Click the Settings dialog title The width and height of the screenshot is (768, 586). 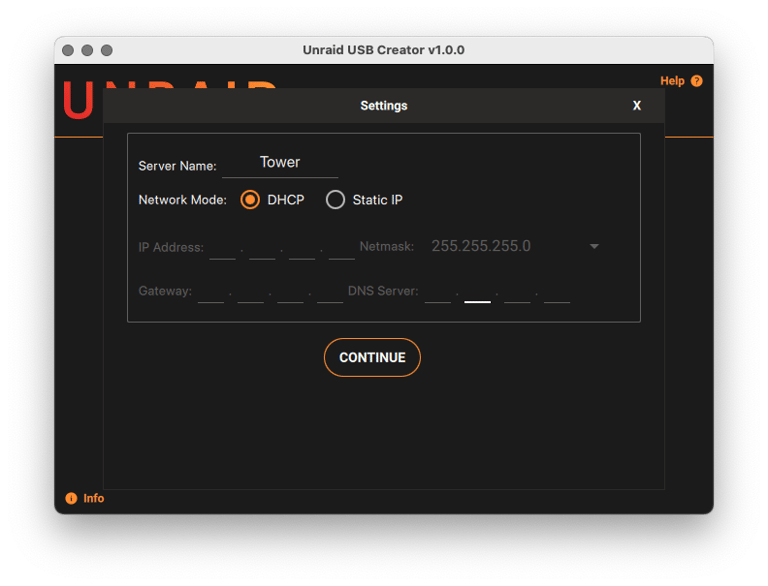(384, 105)
